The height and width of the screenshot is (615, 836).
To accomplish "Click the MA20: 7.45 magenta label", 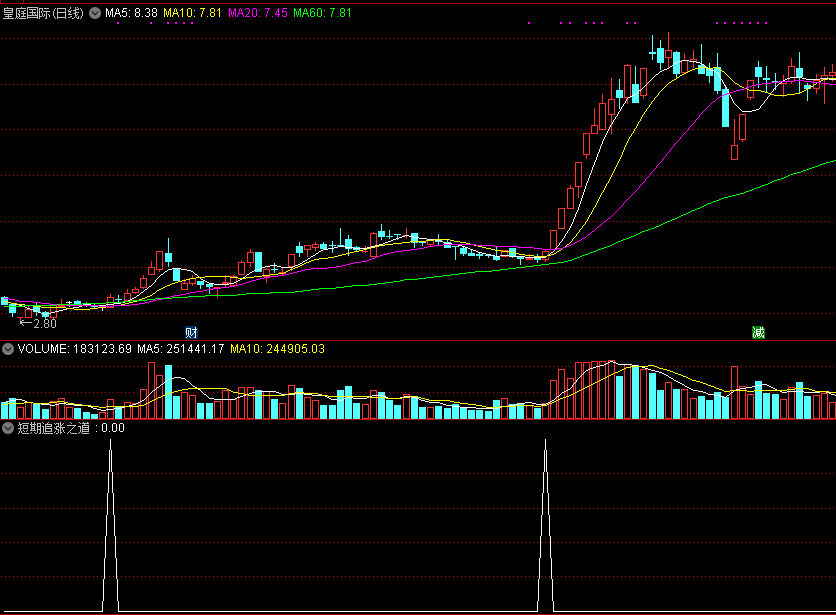I will coord(258,13).
